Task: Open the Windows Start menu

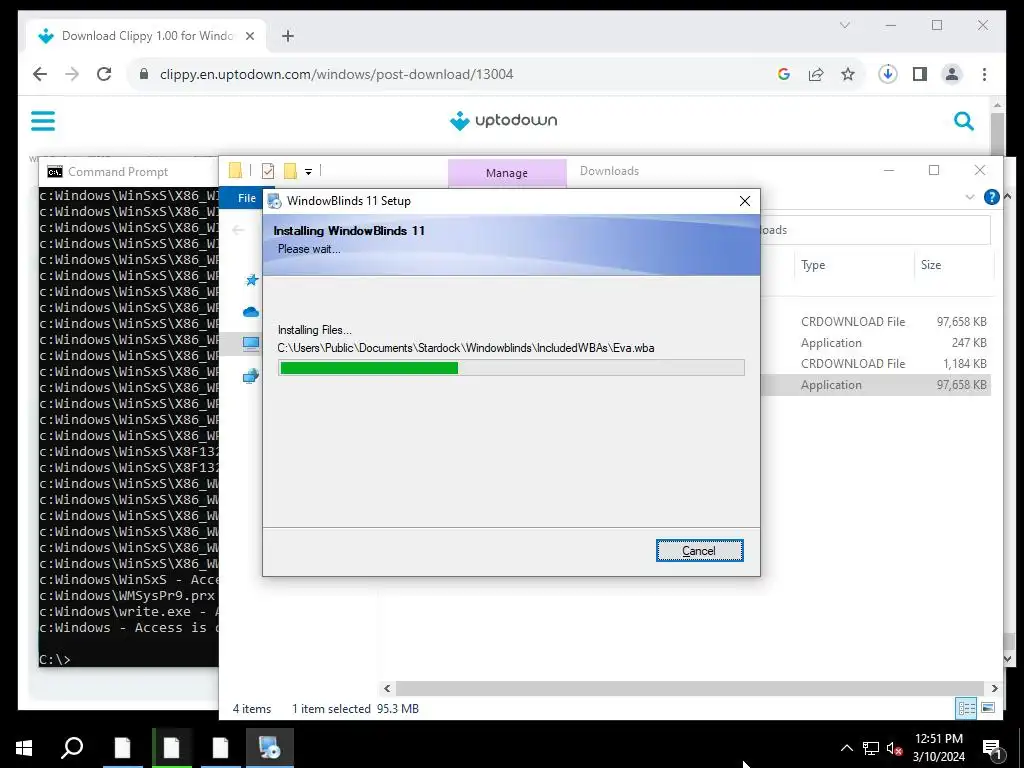Action: pos(24,748)
